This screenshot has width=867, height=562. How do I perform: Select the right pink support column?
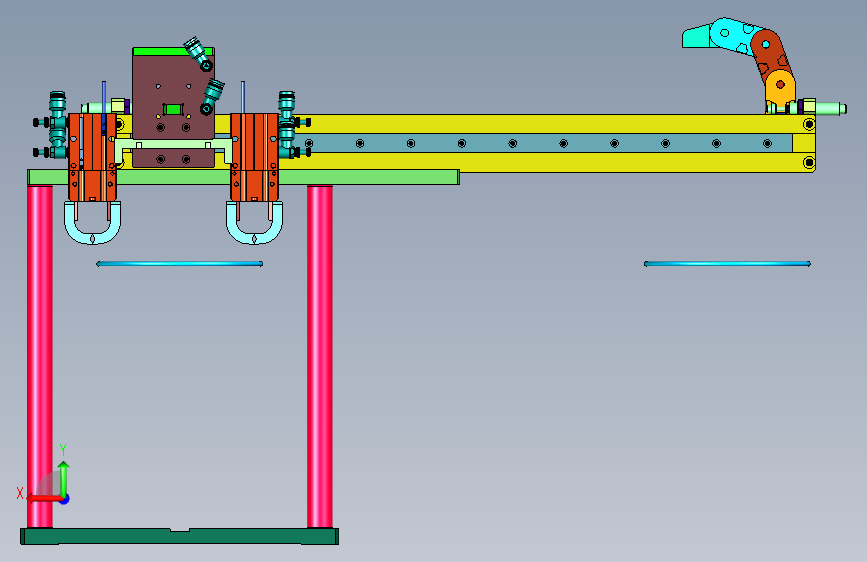(x=320, y=357)
